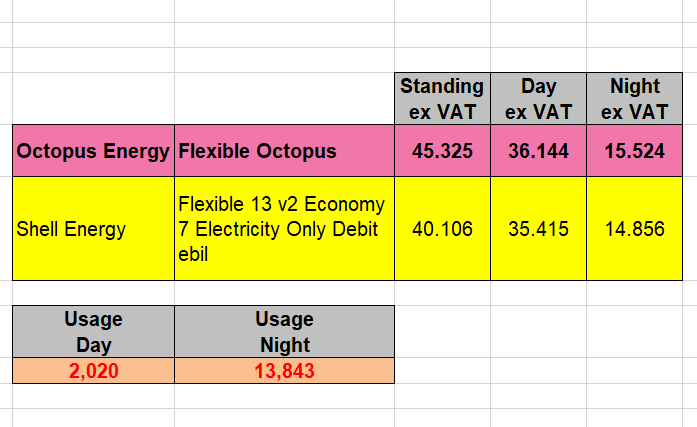This screenshot has width=697, height=427.
Task: Select the red 13,843 night usage value
Action: 284,371
